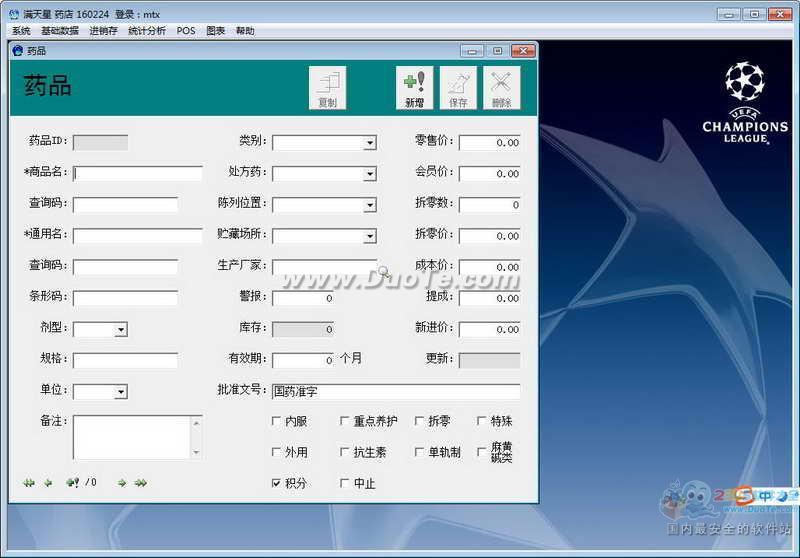This screenshot has height=558, width=800.
Task: Click the 新进价 value field
Action: 489,329
